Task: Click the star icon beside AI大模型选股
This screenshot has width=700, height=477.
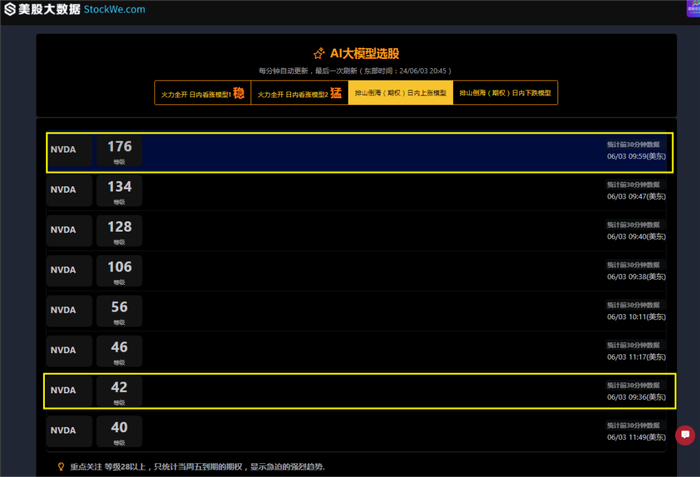Action: coord(319,54)
